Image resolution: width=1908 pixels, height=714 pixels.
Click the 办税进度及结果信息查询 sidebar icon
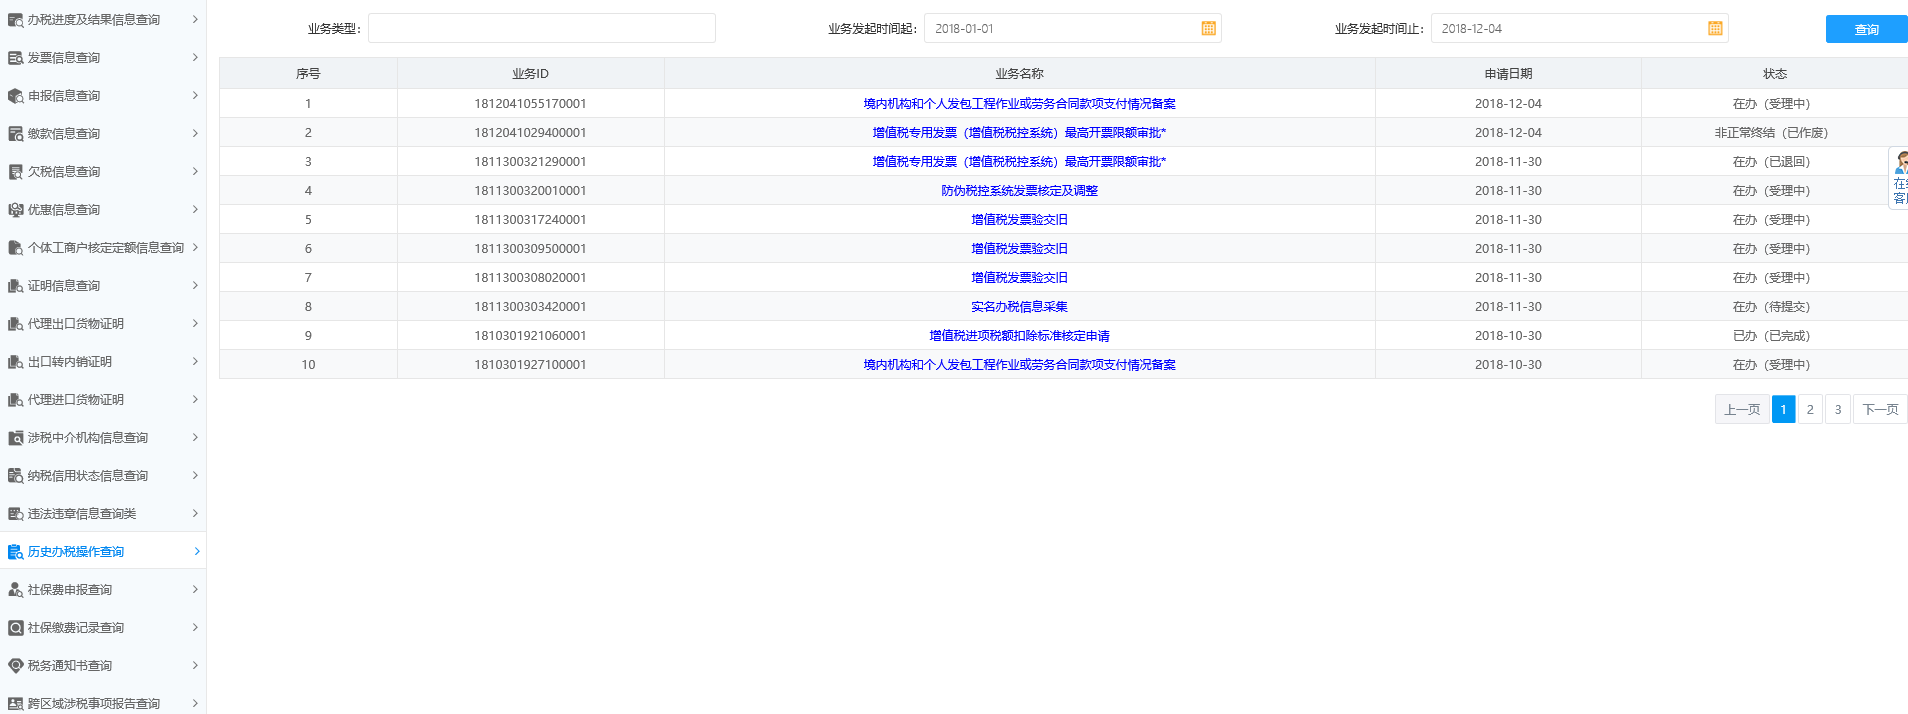pyautogui.click(x=15, y=20)
